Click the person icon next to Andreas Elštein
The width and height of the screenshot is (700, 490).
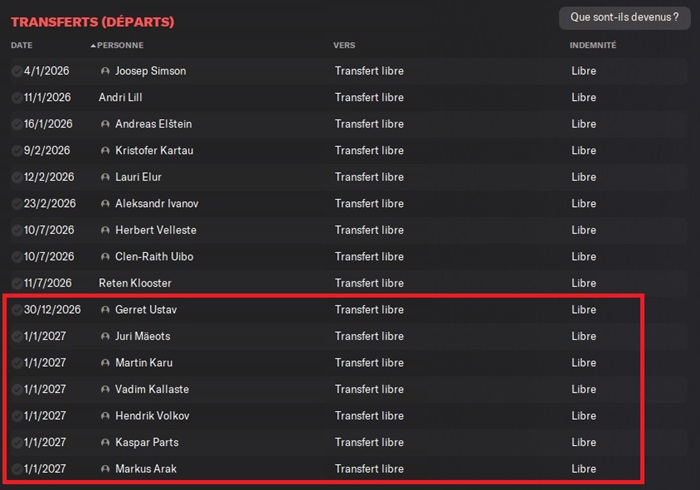point(105,124)
